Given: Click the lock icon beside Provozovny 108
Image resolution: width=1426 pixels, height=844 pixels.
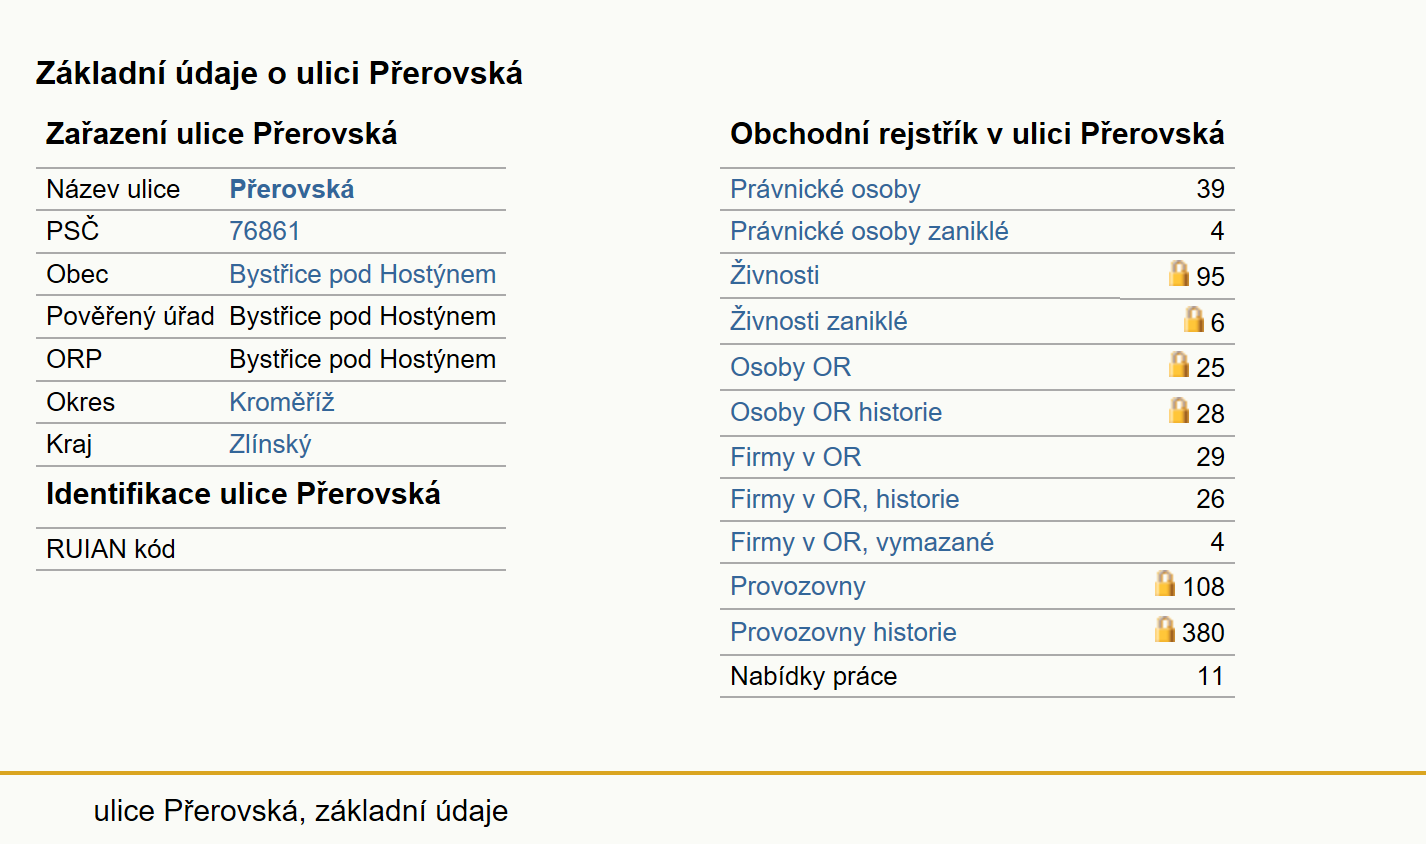Looking at the screenshot, I should click(x=1165, y=583).
